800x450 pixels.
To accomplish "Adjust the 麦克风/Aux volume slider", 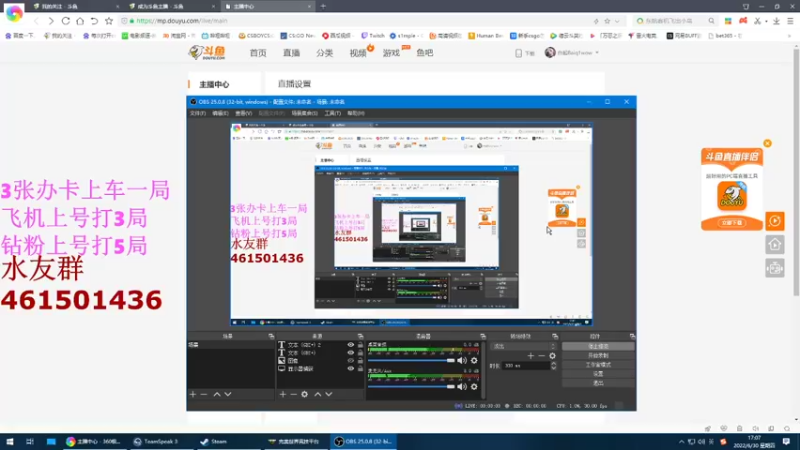I will tap(411, 387).
